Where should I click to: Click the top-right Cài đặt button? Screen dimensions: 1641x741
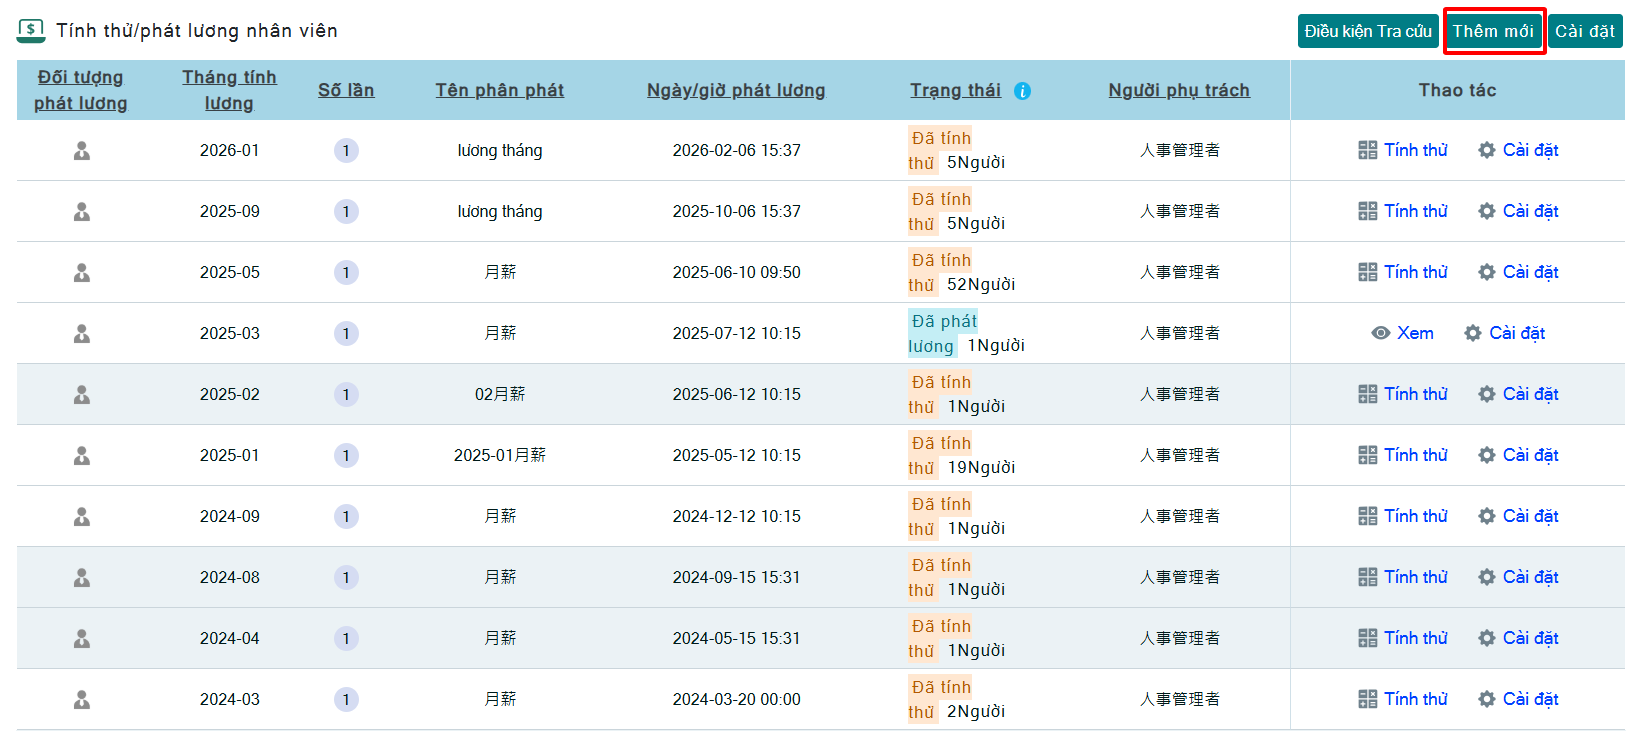pos(1584,31)
